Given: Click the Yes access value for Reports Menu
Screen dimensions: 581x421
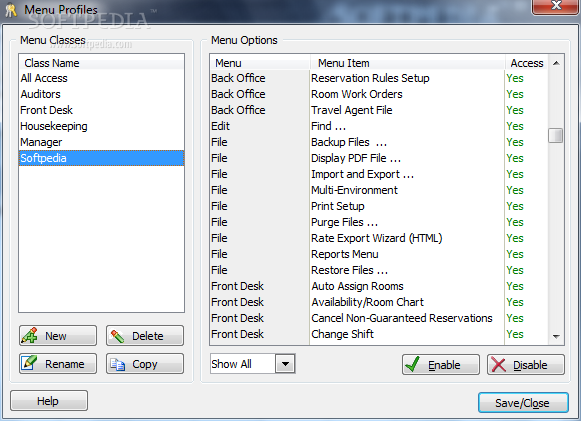Looking at the screenshot, I should [x=515, y=254].
